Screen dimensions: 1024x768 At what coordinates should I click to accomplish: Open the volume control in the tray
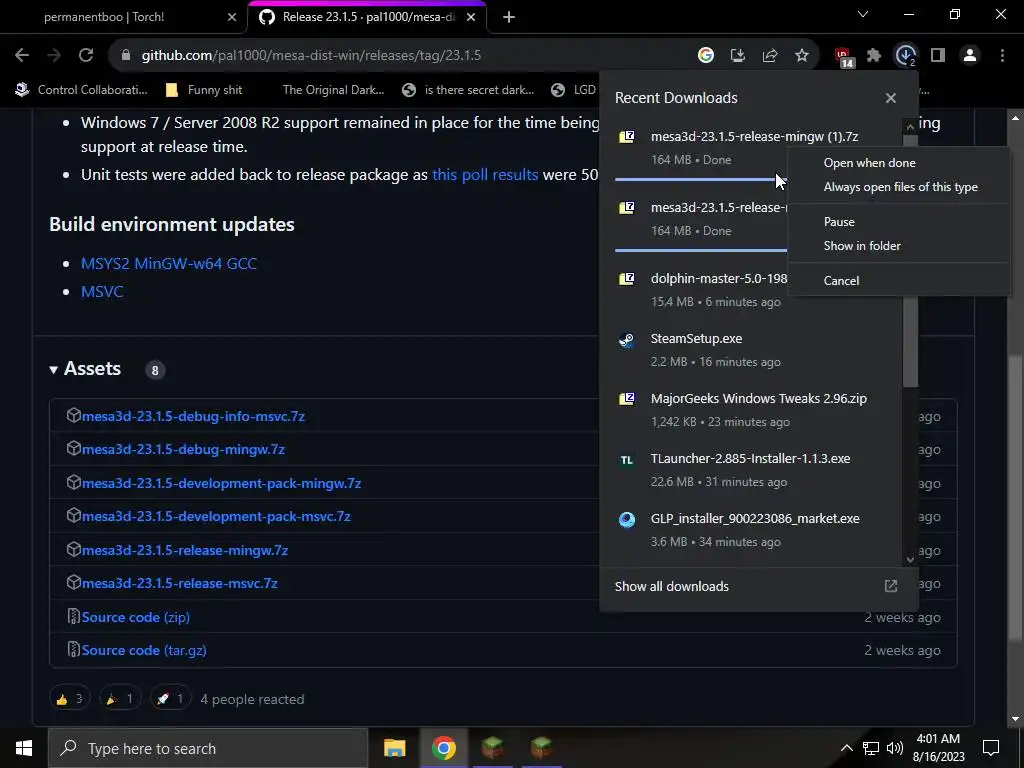(895, 748)
